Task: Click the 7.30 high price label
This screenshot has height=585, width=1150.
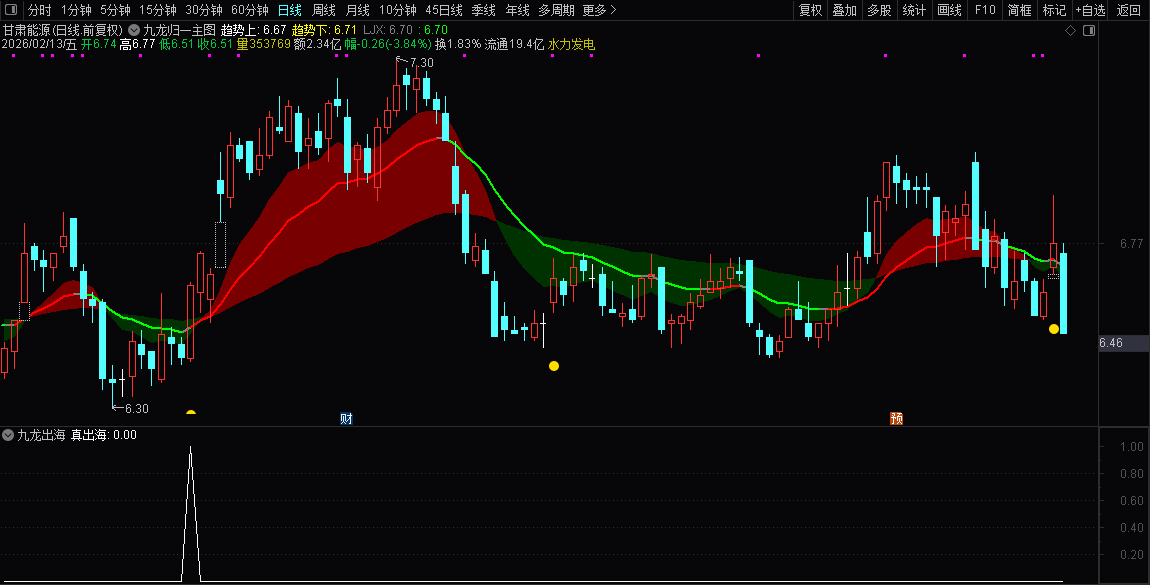Action: pos(421,63)
